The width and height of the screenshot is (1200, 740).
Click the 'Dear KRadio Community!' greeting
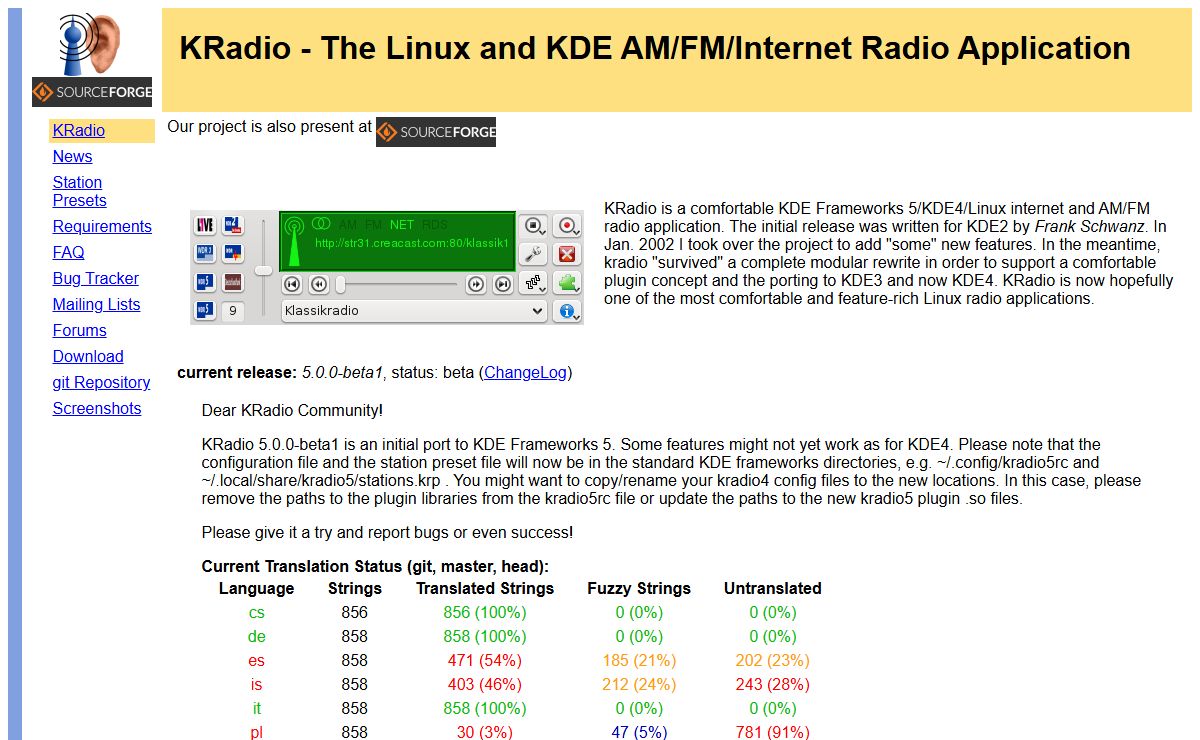coord(292,411)
